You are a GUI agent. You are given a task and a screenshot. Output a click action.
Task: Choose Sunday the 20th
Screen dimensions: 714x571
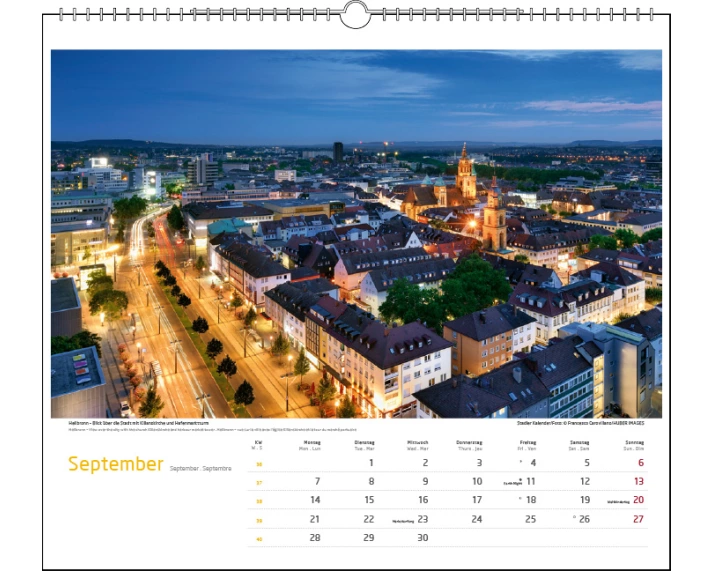click(638, 500)
